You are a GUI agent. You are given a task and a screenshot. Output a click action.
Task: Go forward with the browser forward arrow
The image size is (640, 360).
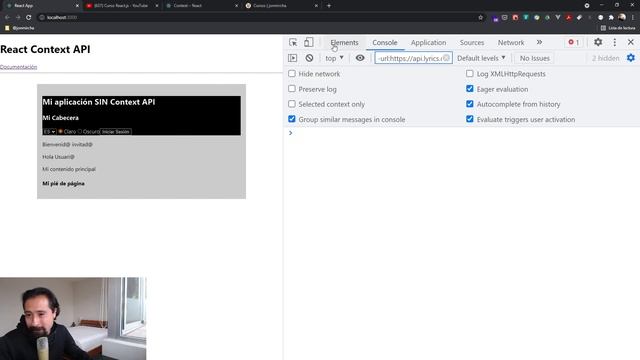coord(18,18)
